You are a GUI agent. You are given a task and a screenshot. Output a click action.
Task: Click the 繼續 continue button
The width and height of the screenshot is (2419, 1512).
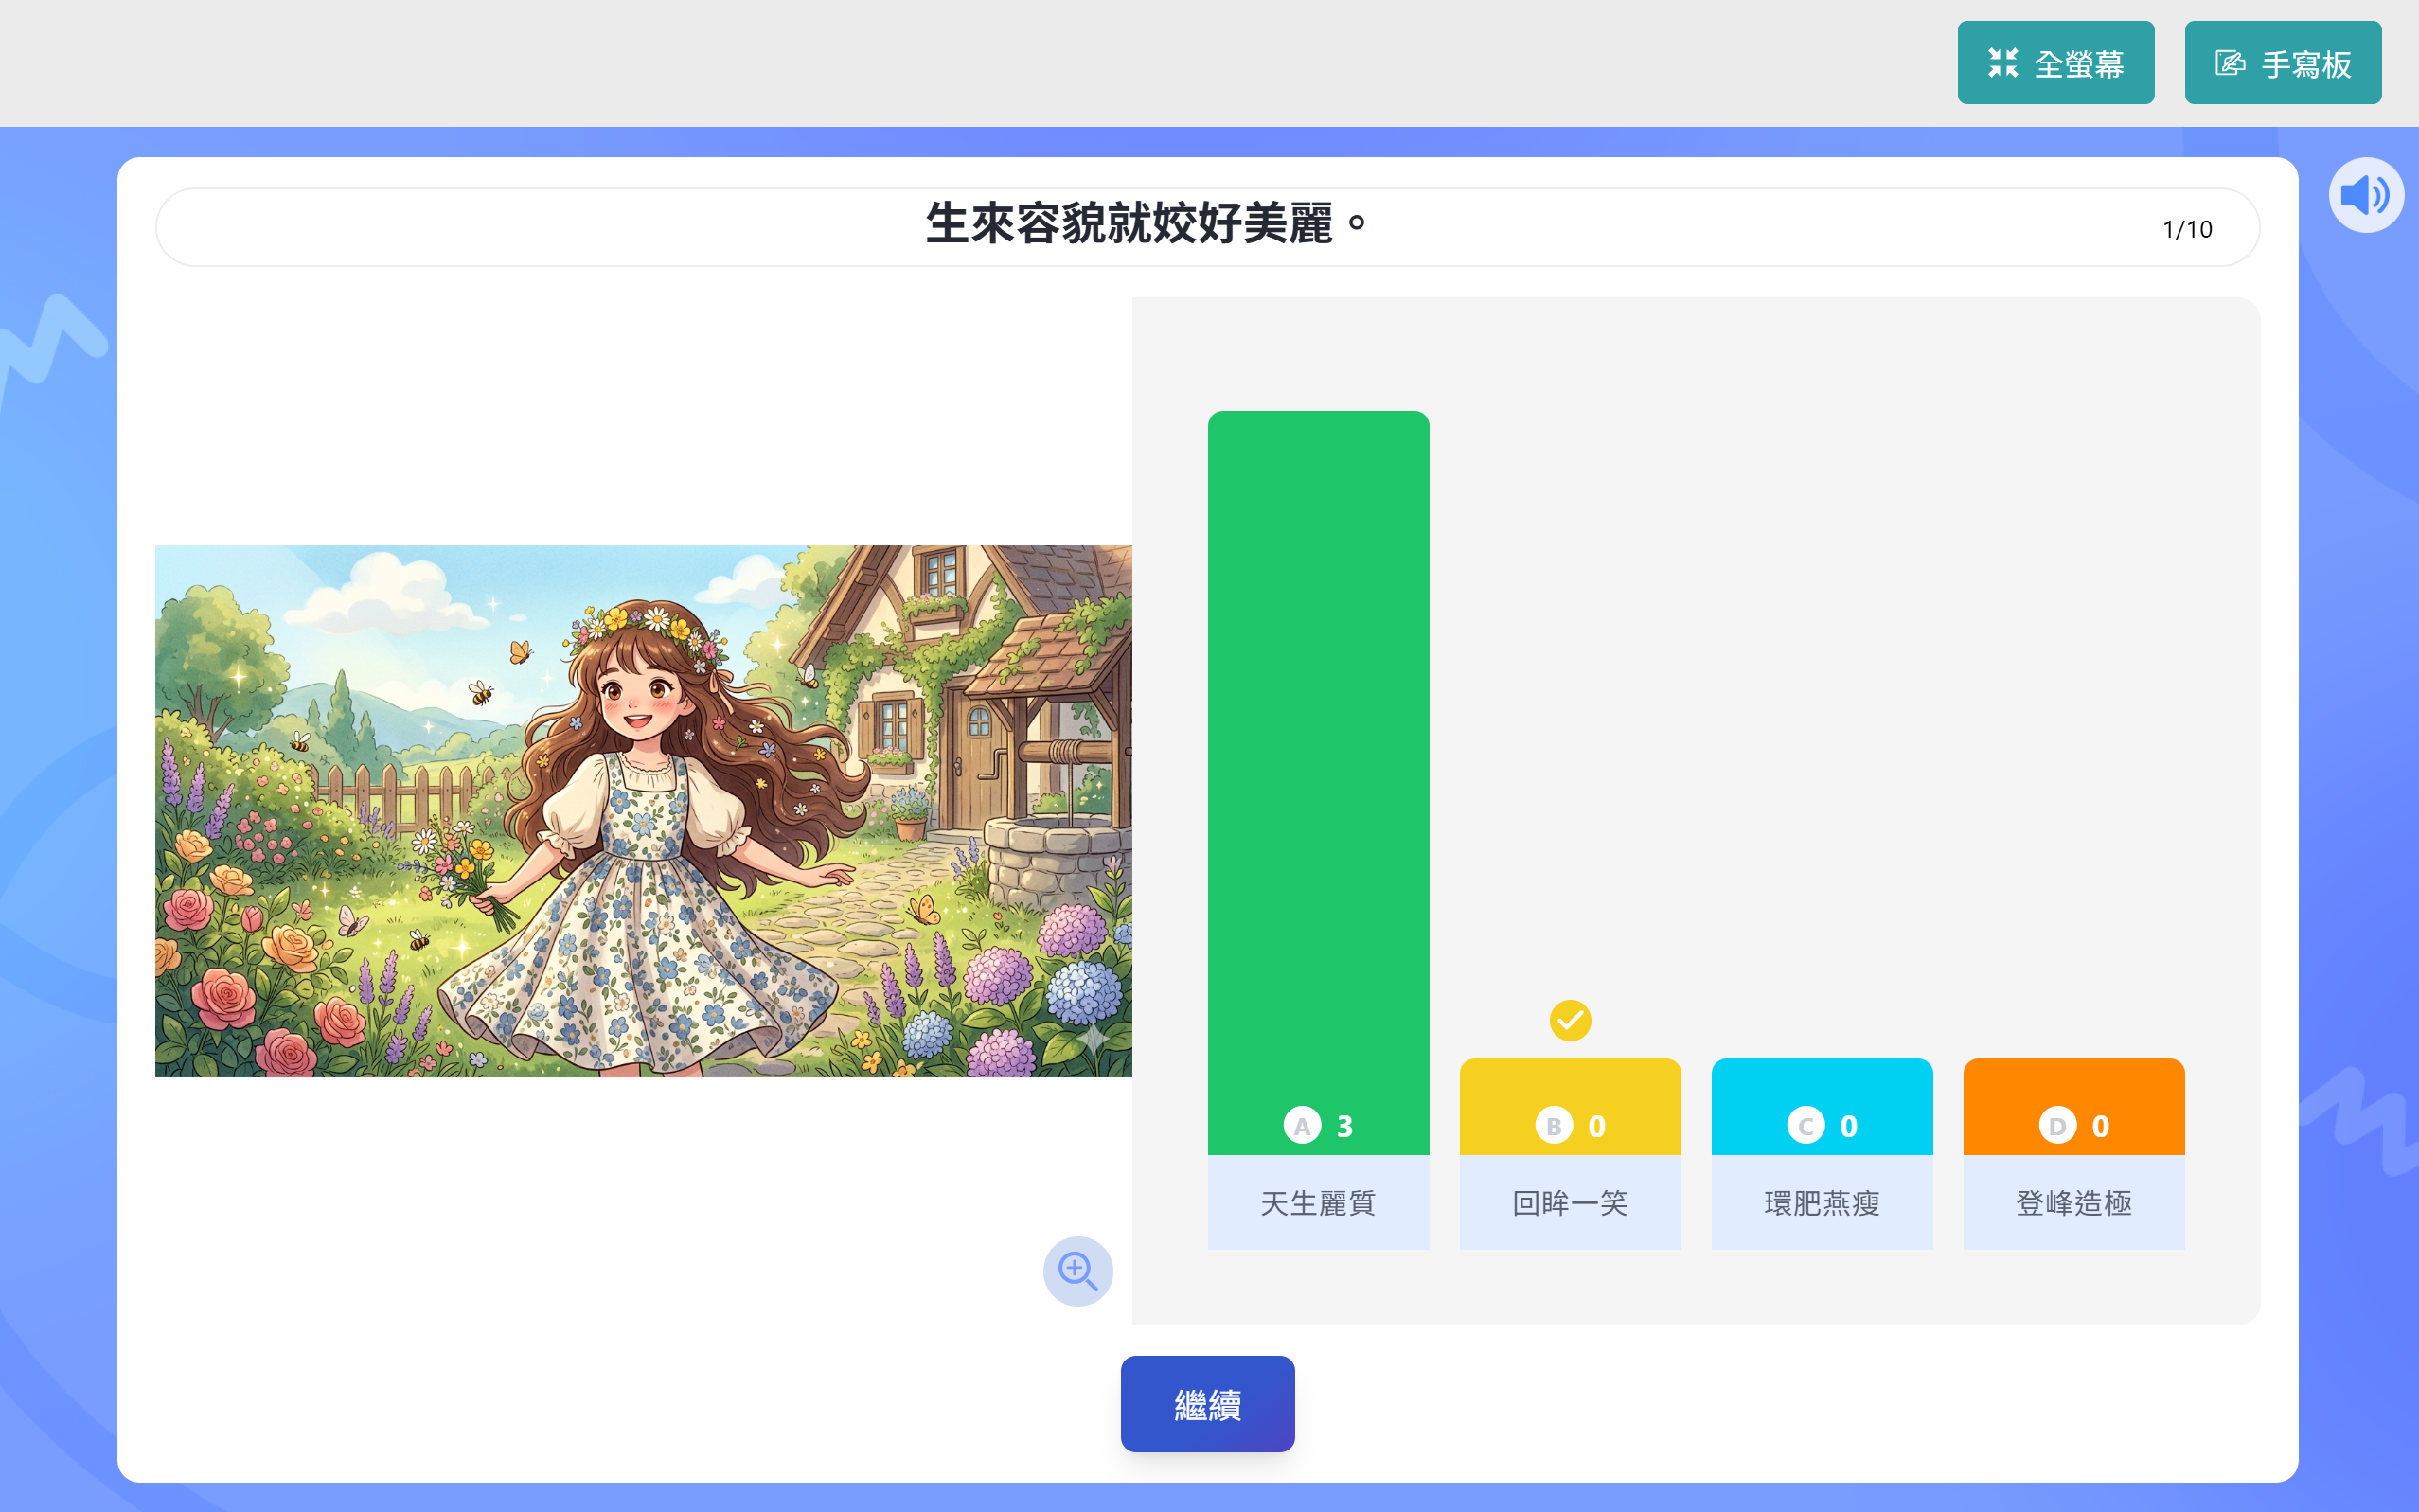1207,1404
